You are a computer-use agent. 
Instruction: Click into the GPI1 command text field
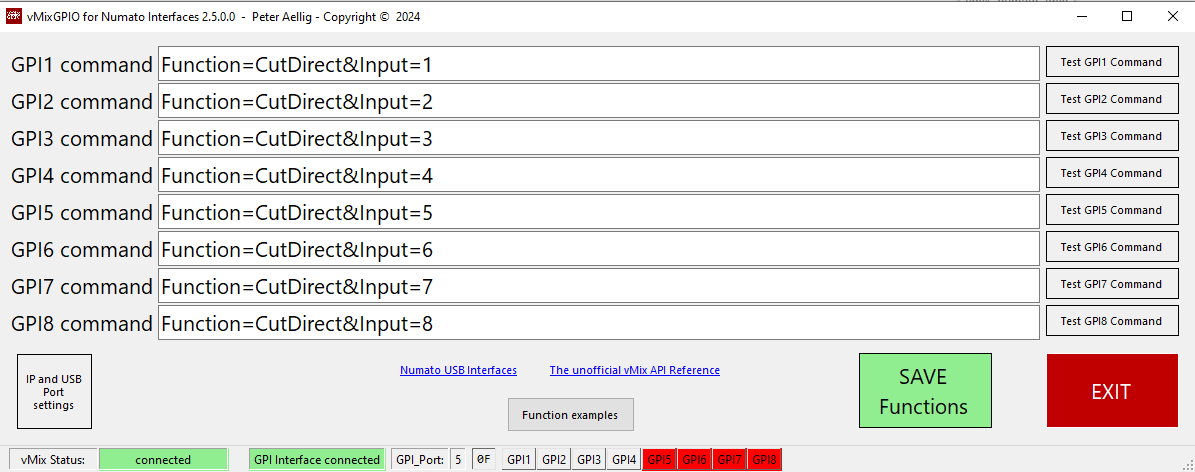[x=598, y=65]
